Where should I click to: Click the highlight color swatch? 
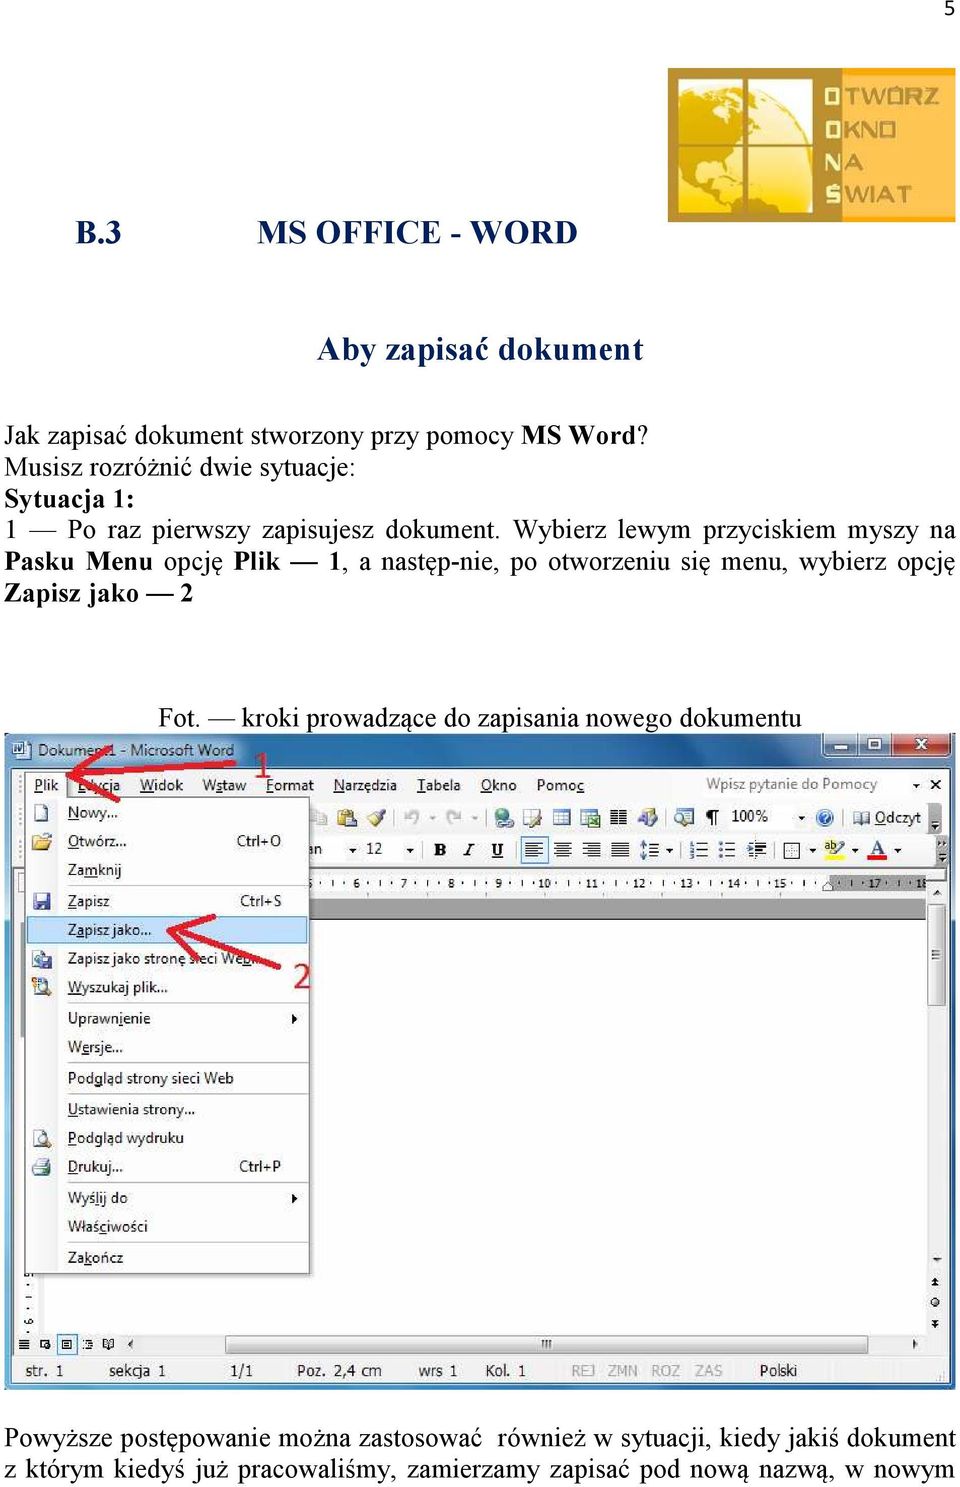(x=835, y=850)
